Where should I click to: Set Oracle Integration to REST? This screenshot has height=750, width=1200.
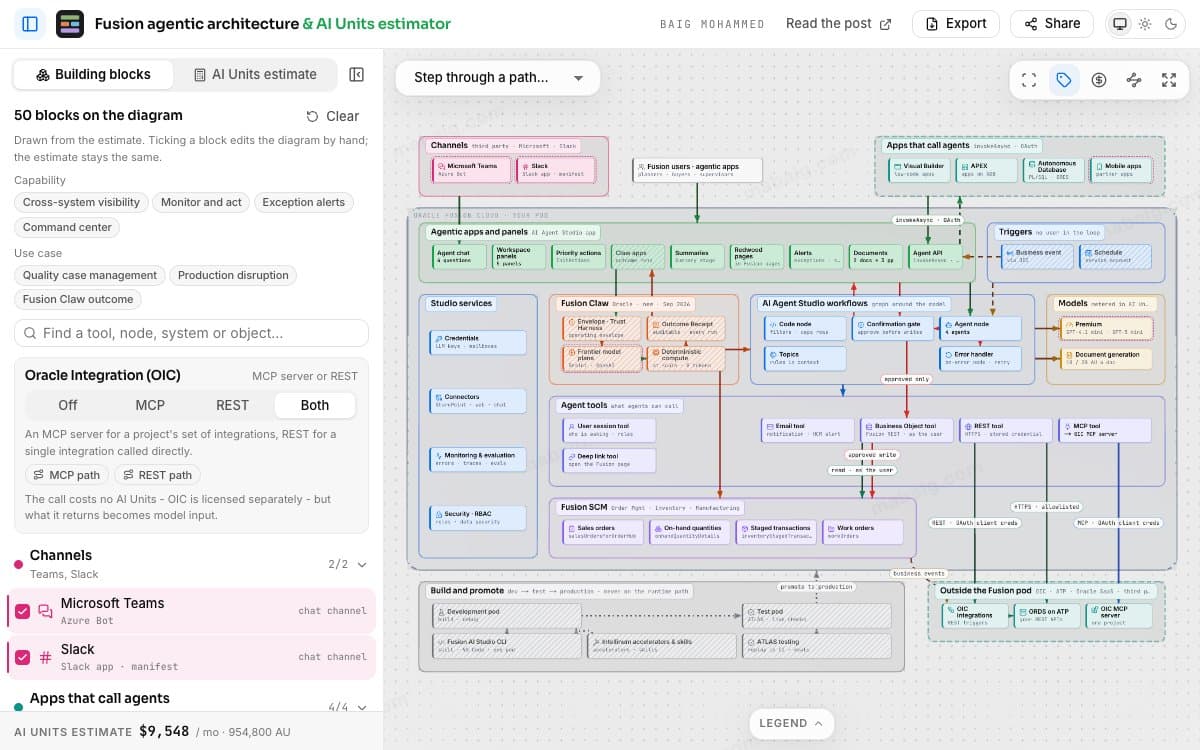(x=232, y=405)
